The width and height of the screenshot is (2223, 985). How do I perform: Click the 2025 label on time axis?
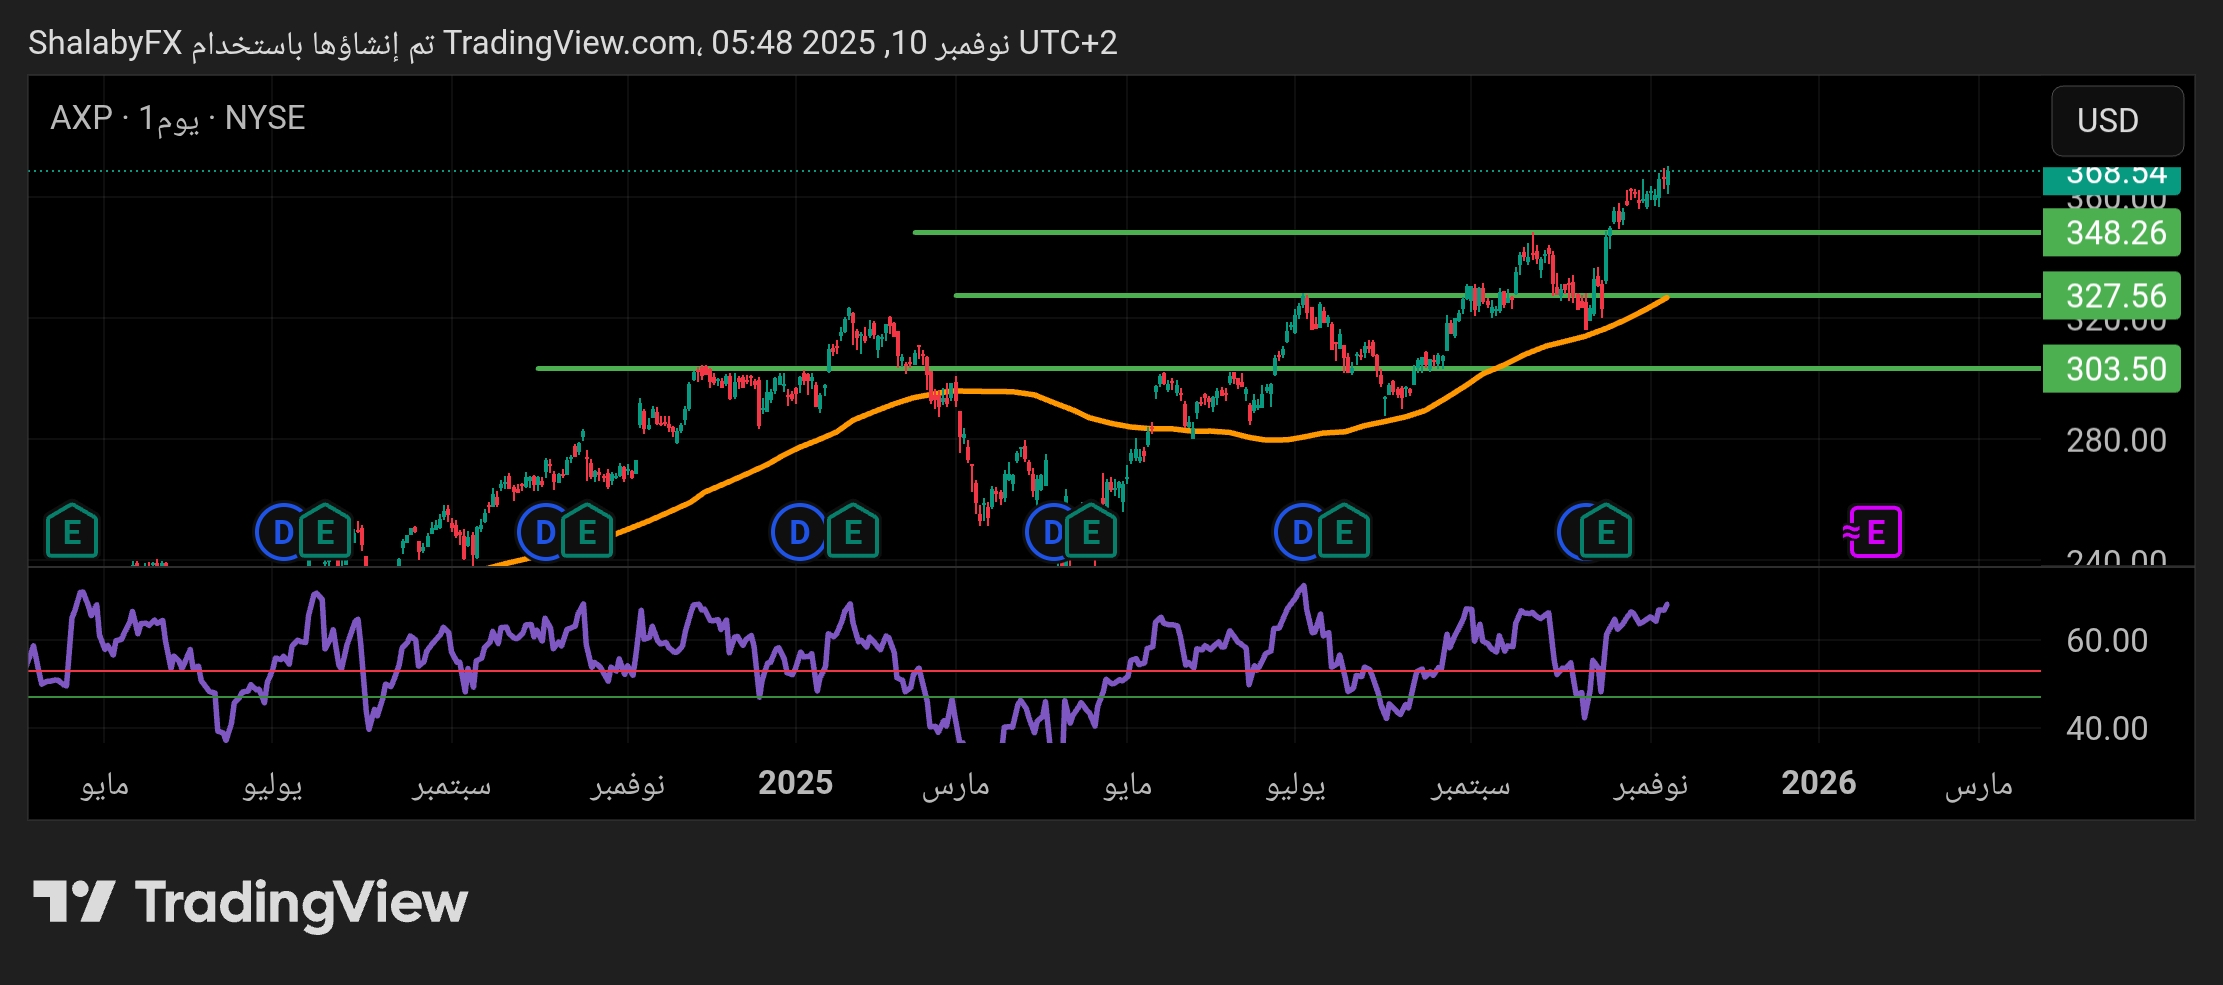click(795, 783)
